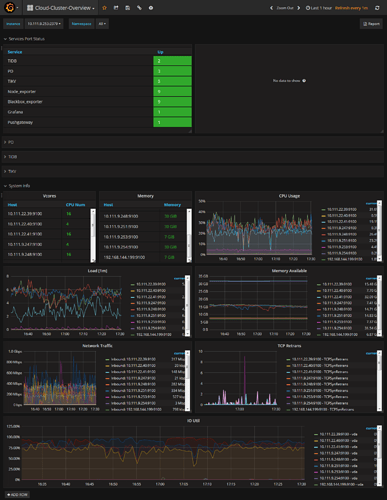This screenshot has width=387, height=500.
Task: Click magenta color swatch in Memory Available legend
Action: click(319, 322)
